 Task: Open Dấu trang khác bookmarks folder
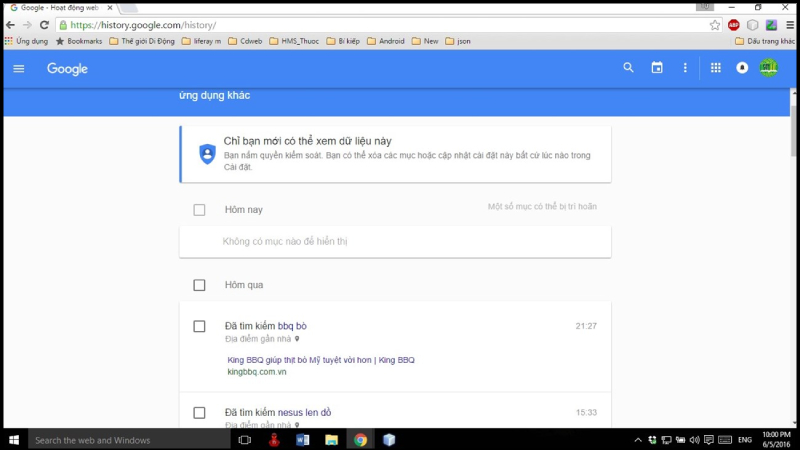765,41
